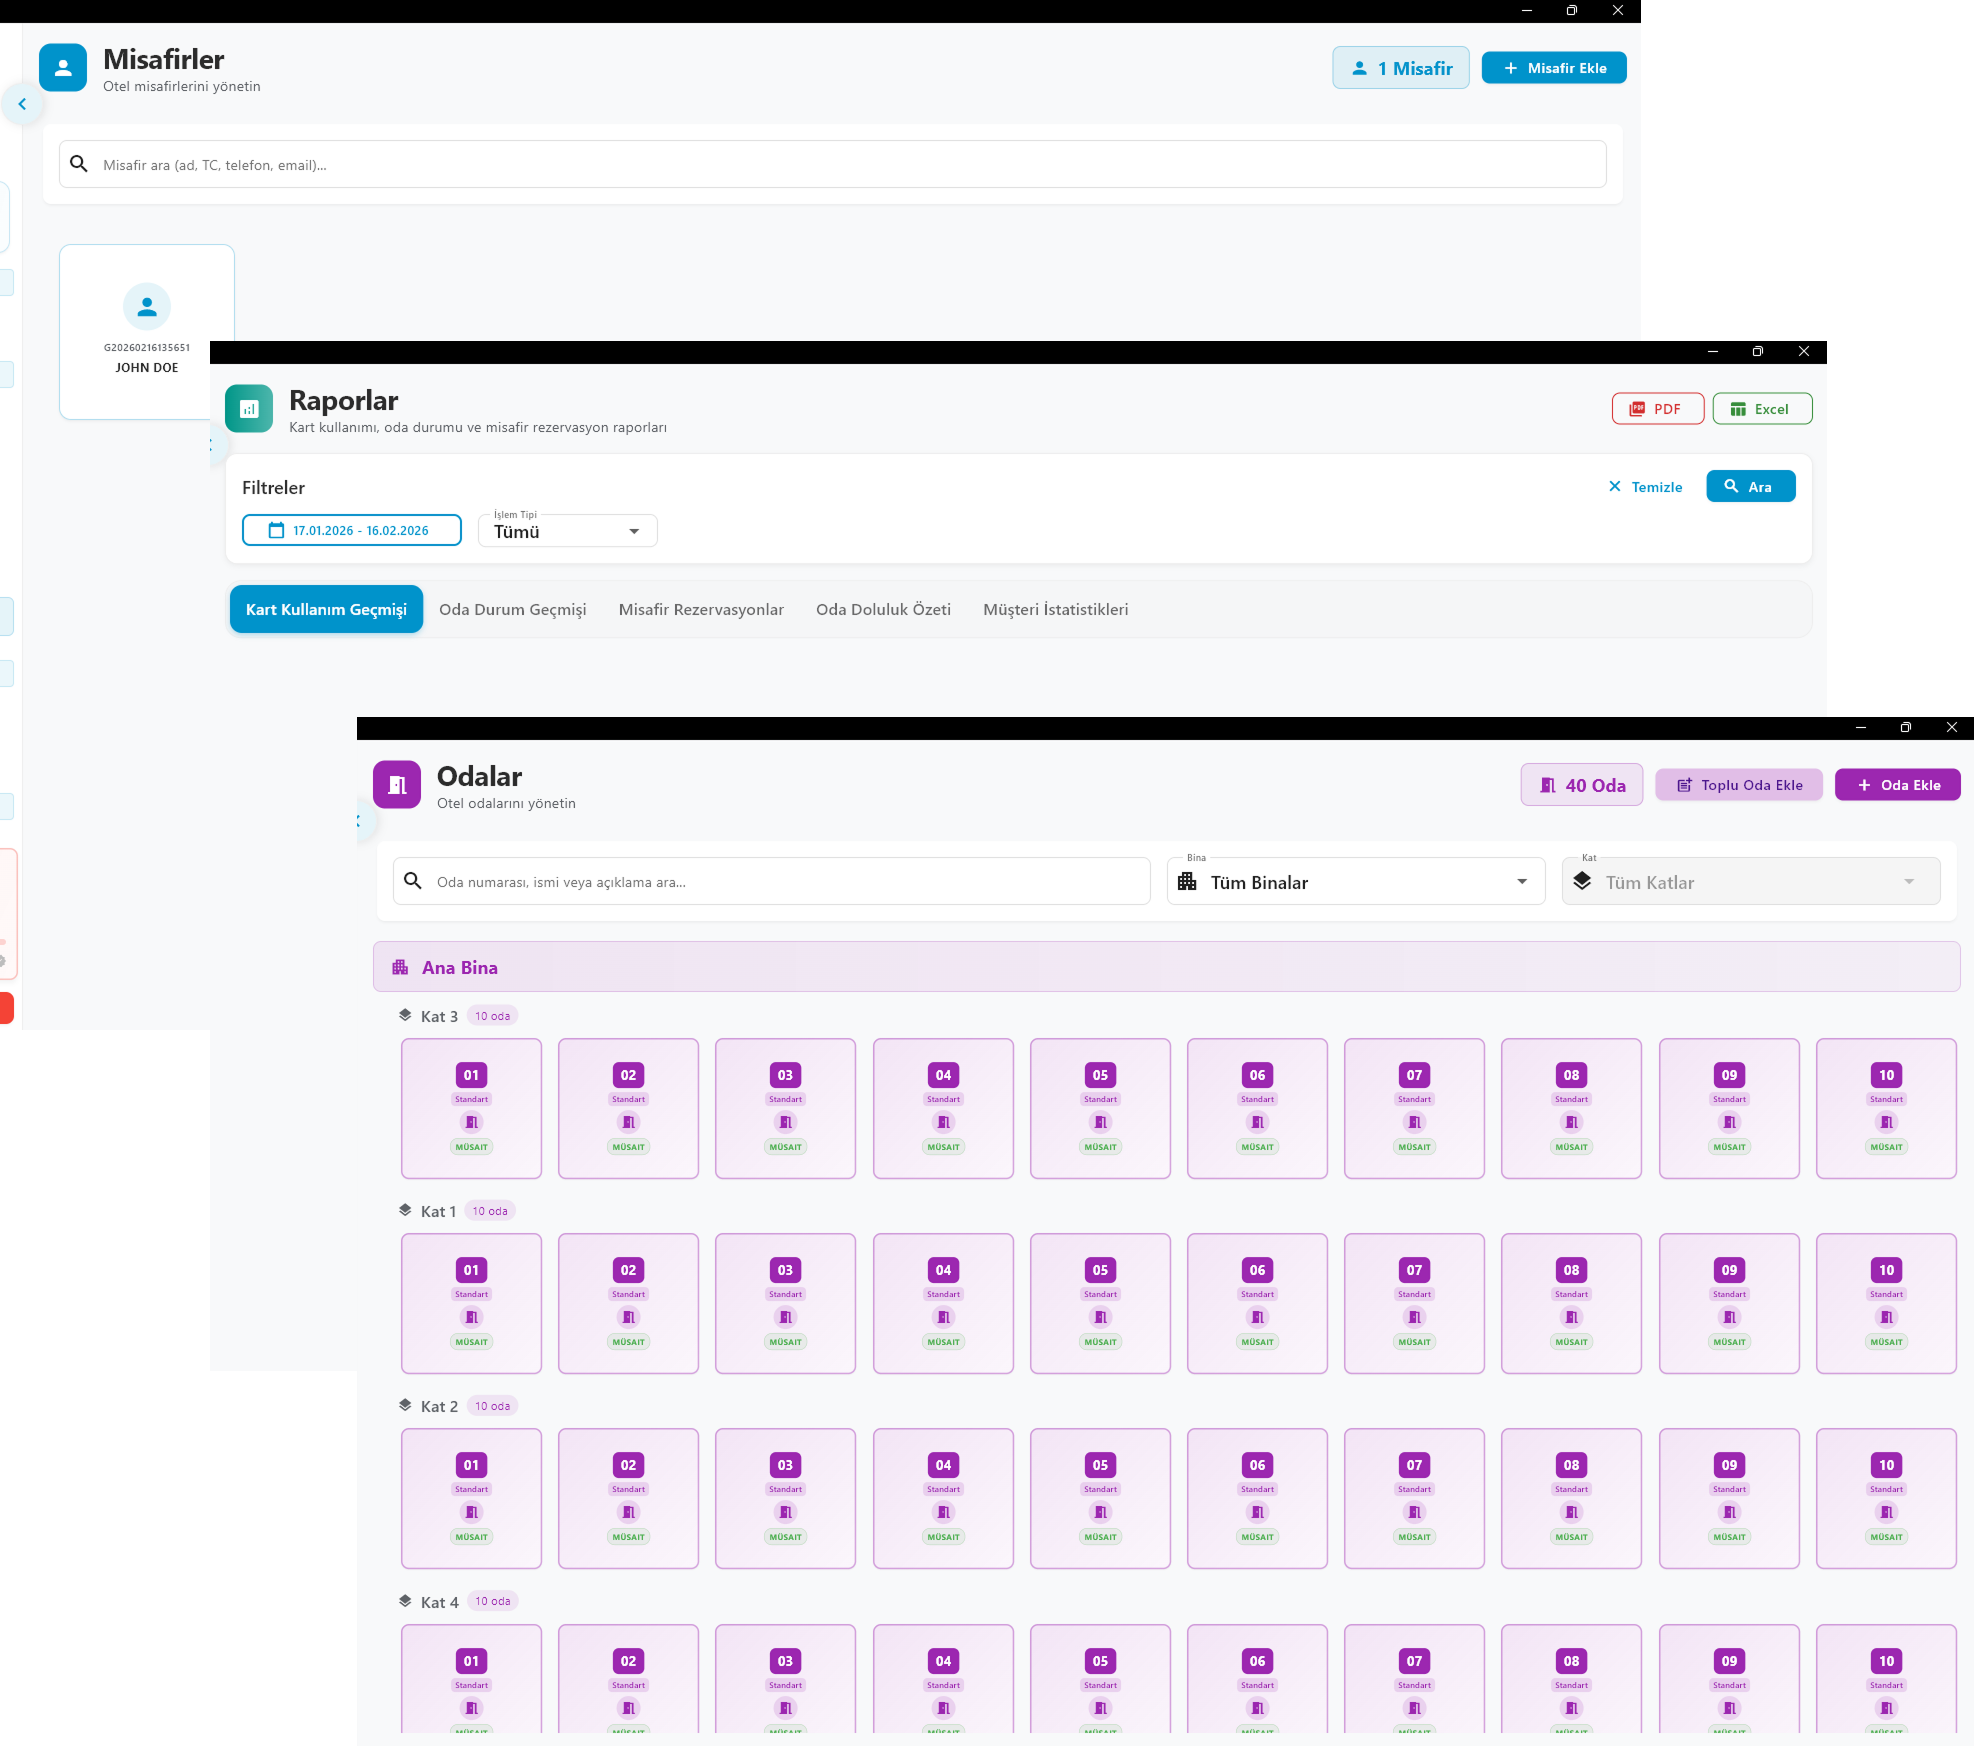Switch to Oda Durum Geçmişi tab
The height and width of the screenshot is (1746, 1974).
[512, 610]
